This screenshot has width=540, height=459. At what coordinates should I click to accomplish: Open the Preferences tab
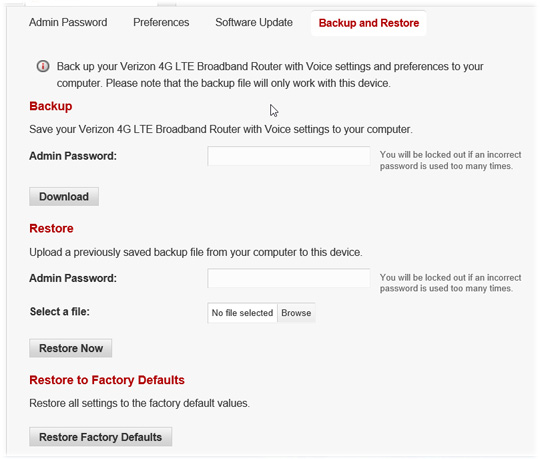(x=161, y=22)
